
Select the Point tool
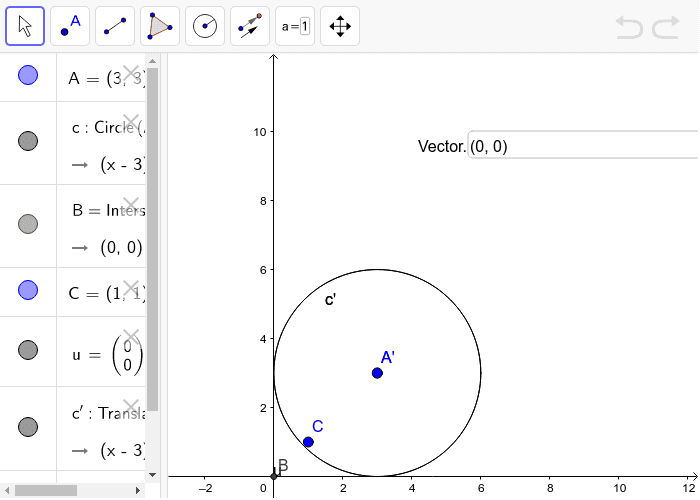coord(70,26)
